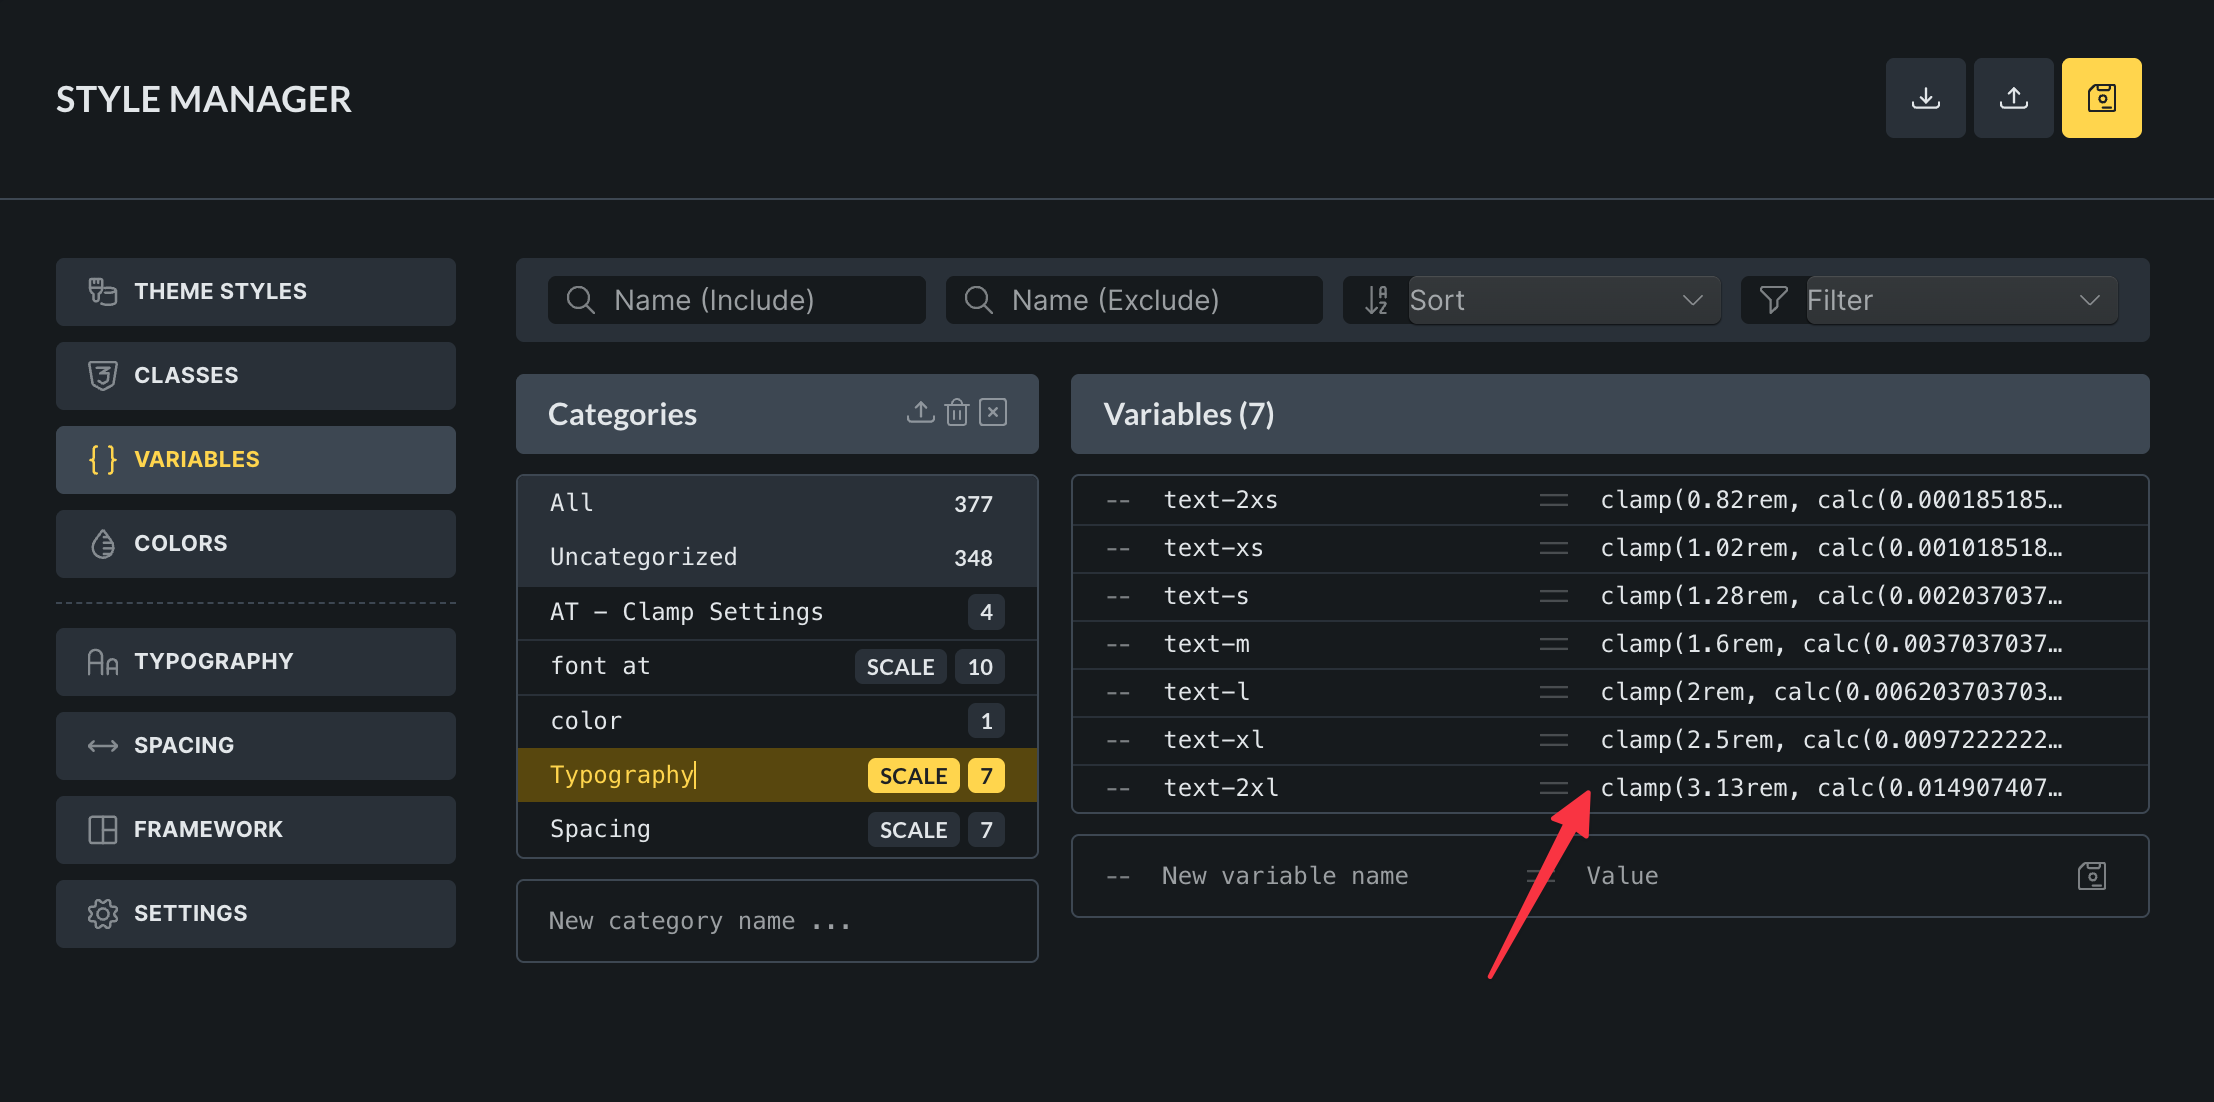Toggle SCALE badge on Typography category
This screenshot has height=1102, width=2214.
point(913,776)
